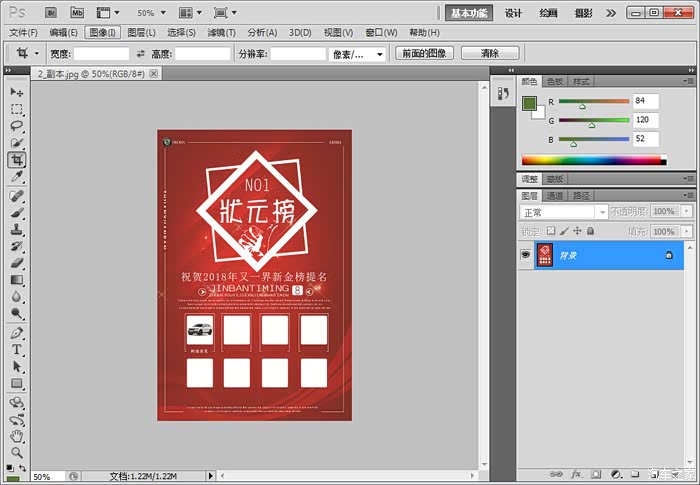Click the color spectrum ramp bar
This screenshot has height=485, width=700.
[x=593, y=160]
